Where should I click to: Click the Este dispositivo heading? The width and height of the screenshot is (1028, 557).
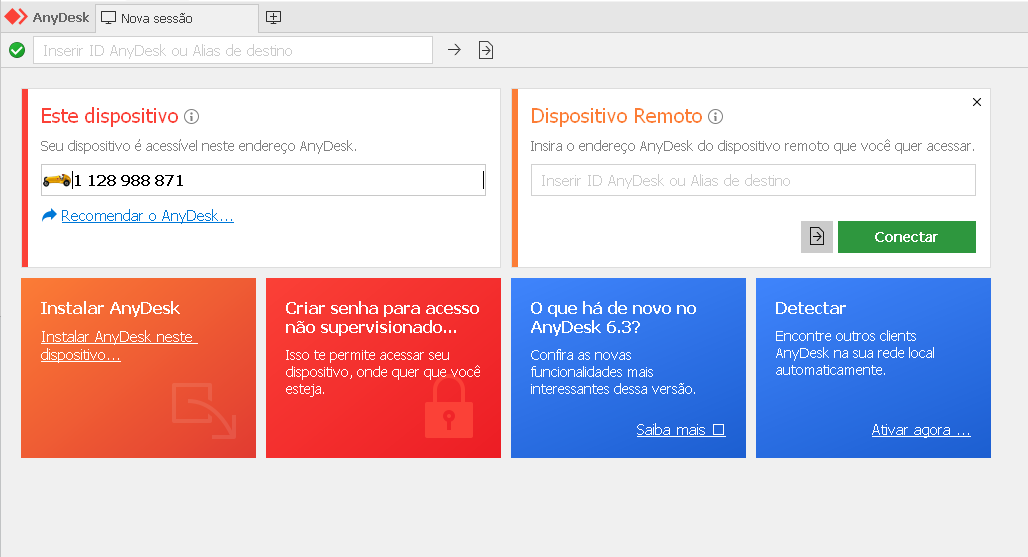109,116
